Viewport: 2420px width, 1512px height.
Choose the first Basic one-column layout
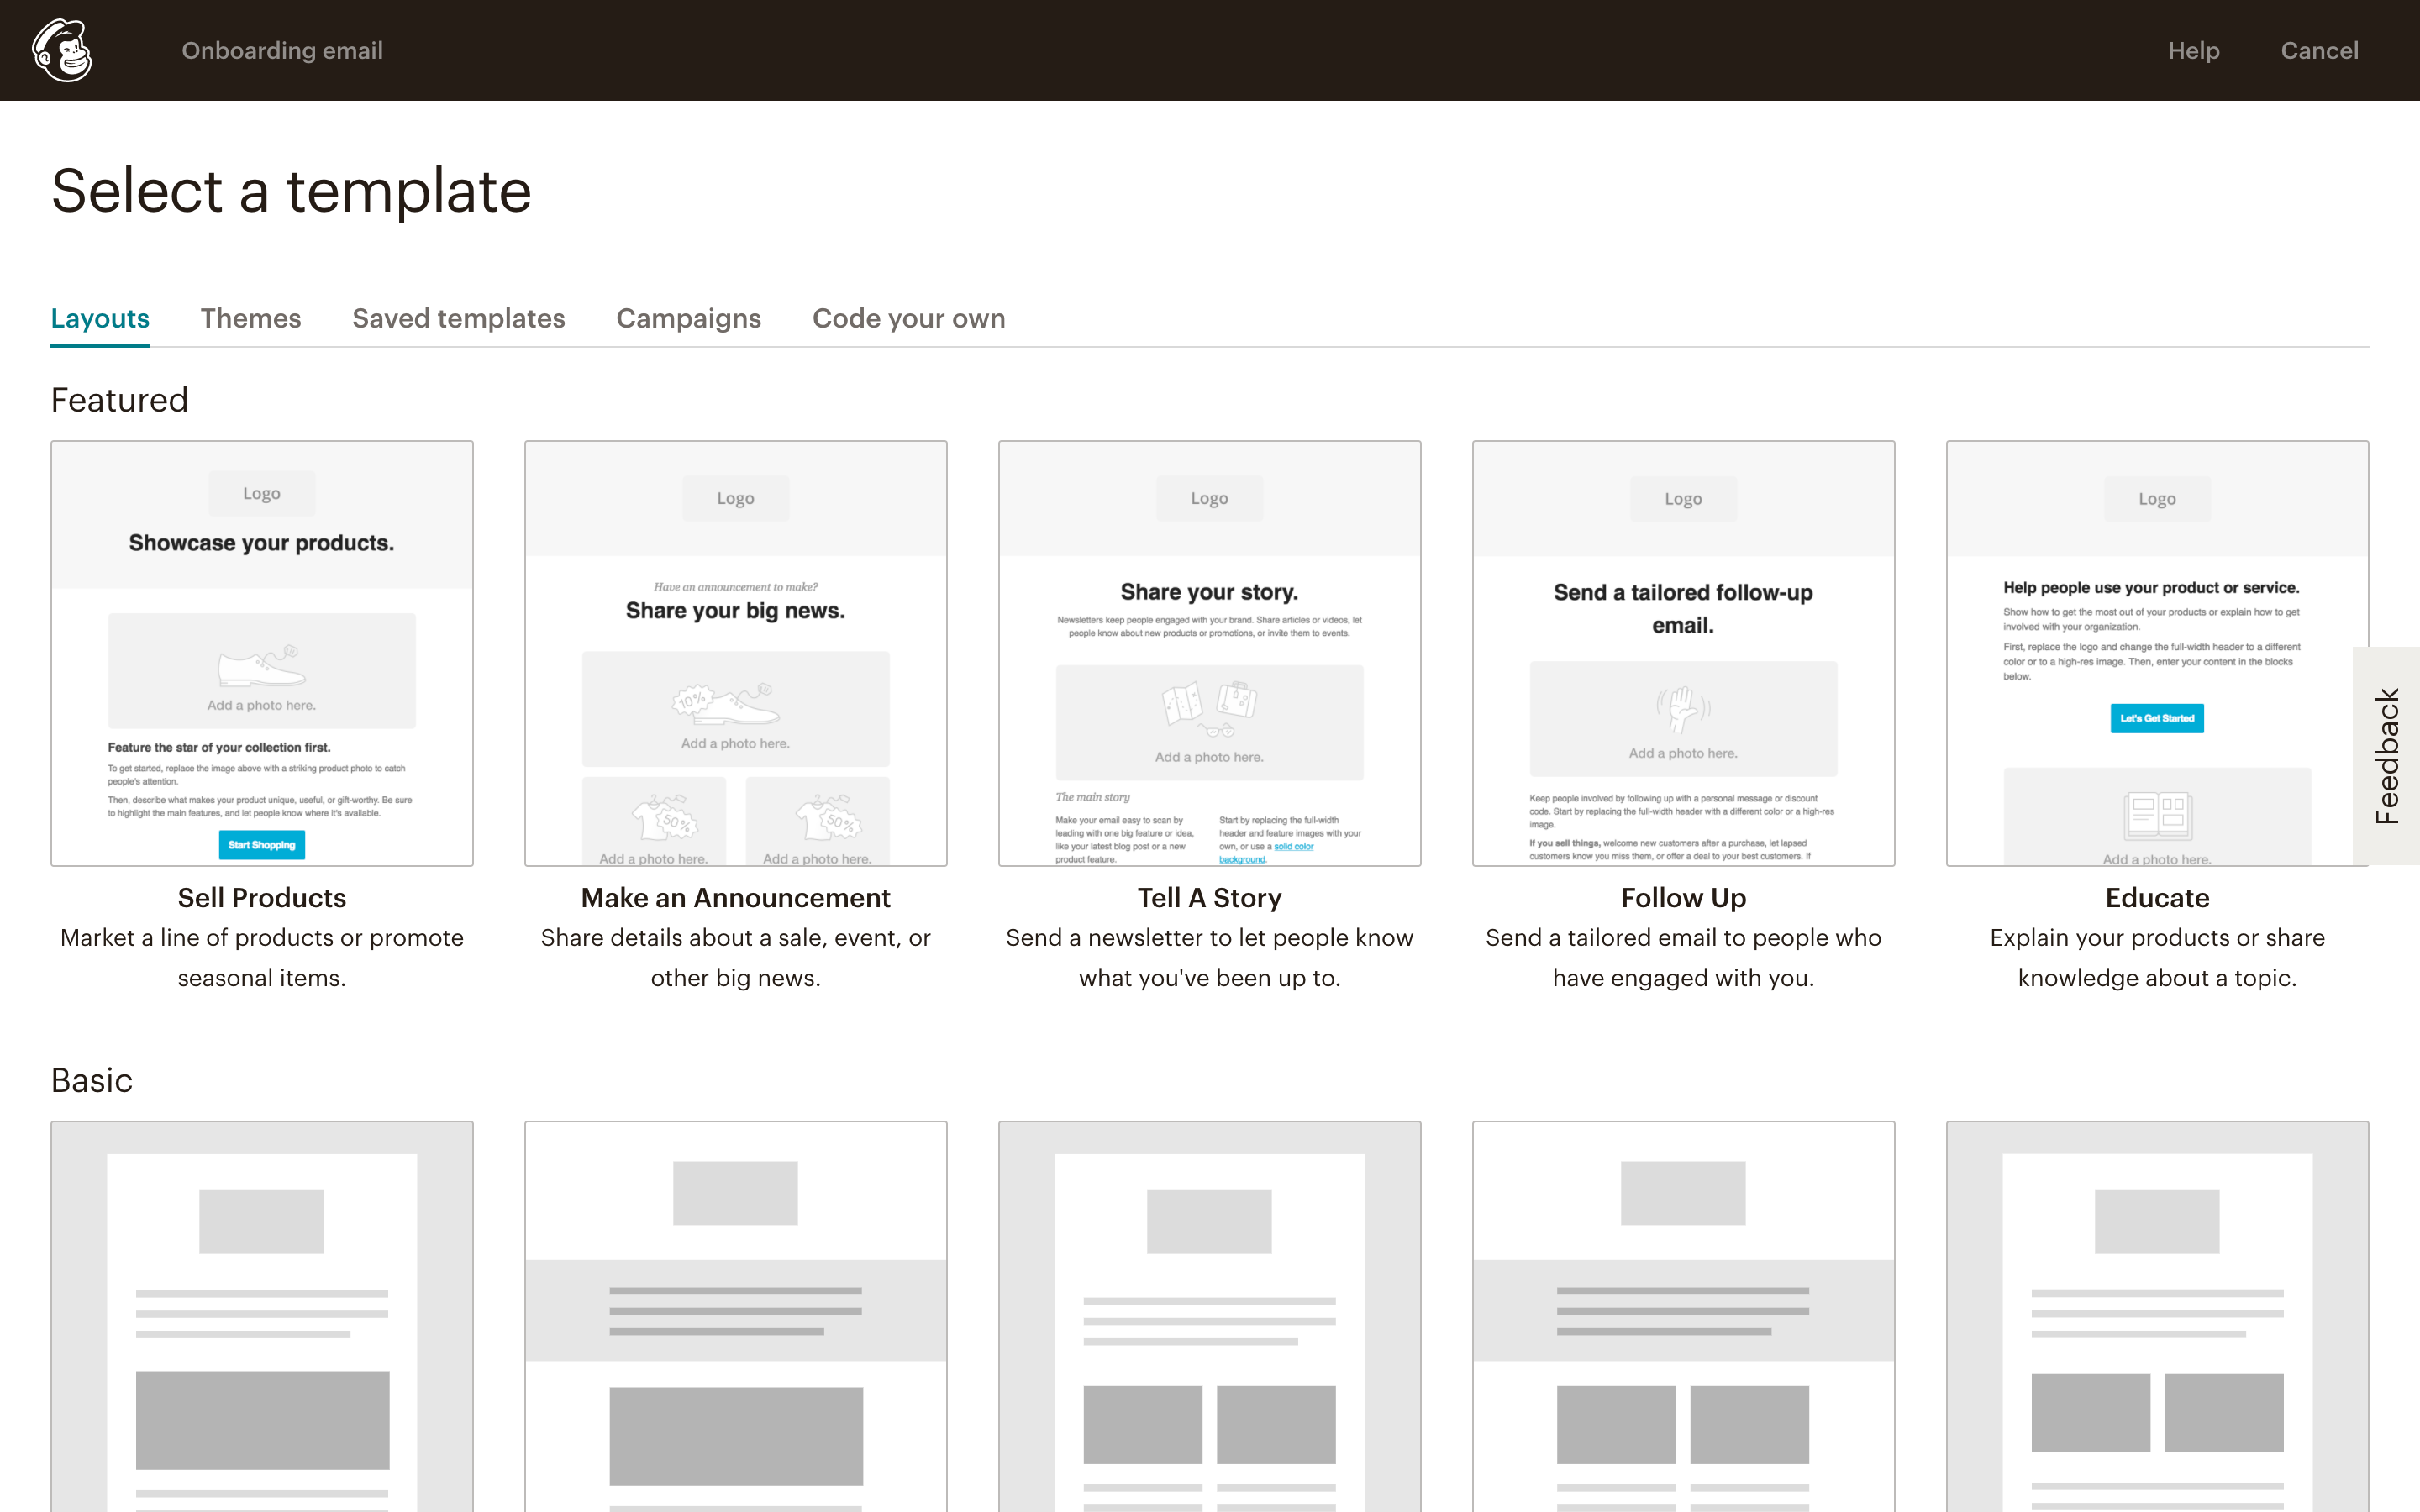coord(262,1315)
